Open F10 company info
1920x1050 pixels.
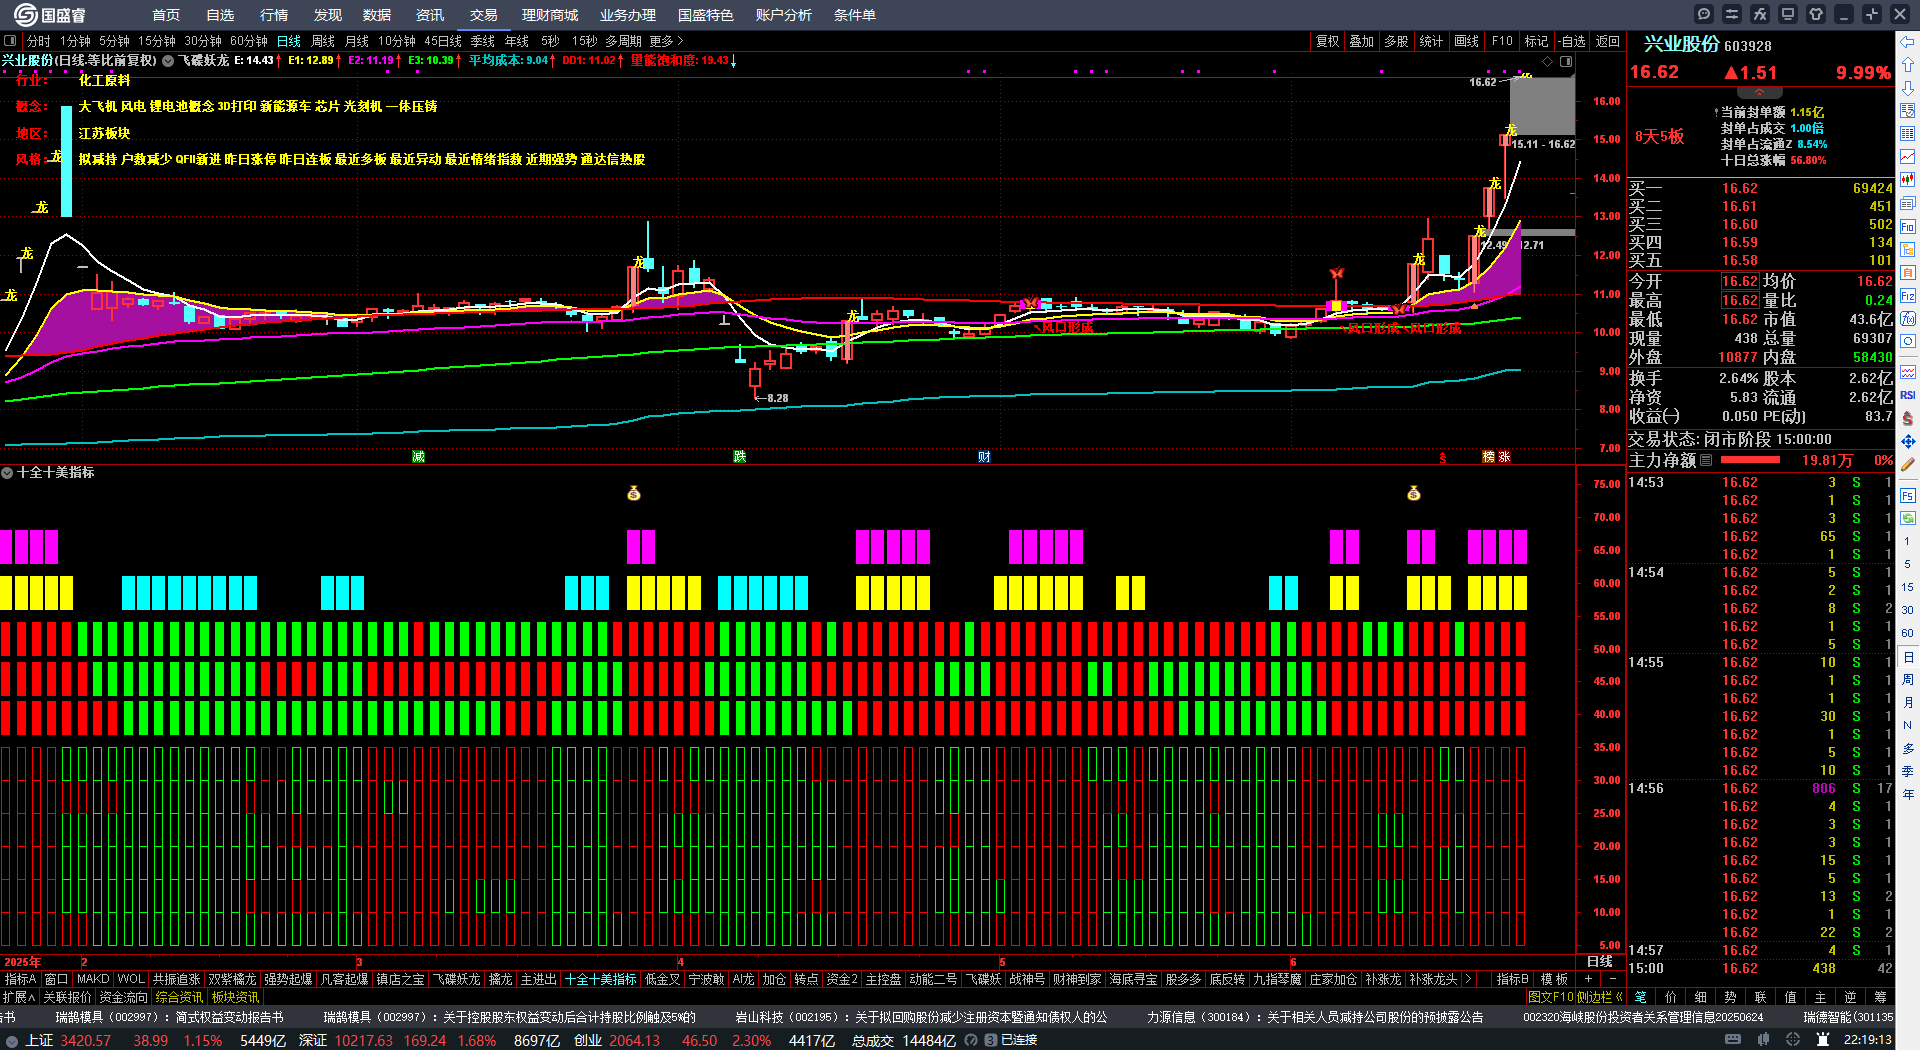[x=1502, y=41]
